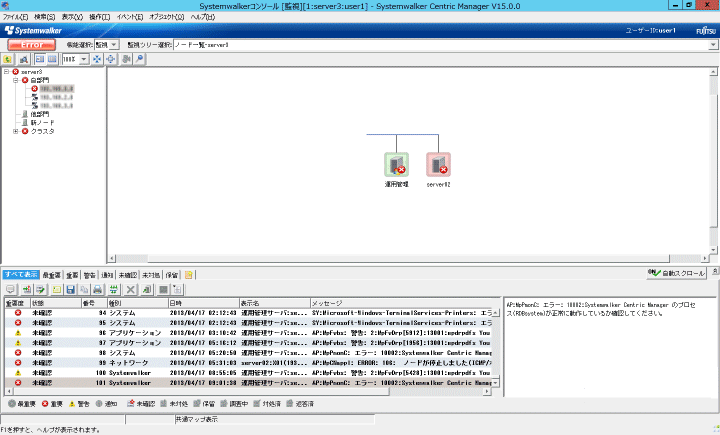Image resolution: width=720 pixels, height=435 pixels.
Task: Select event row number 94
Action: coord(248,313)
